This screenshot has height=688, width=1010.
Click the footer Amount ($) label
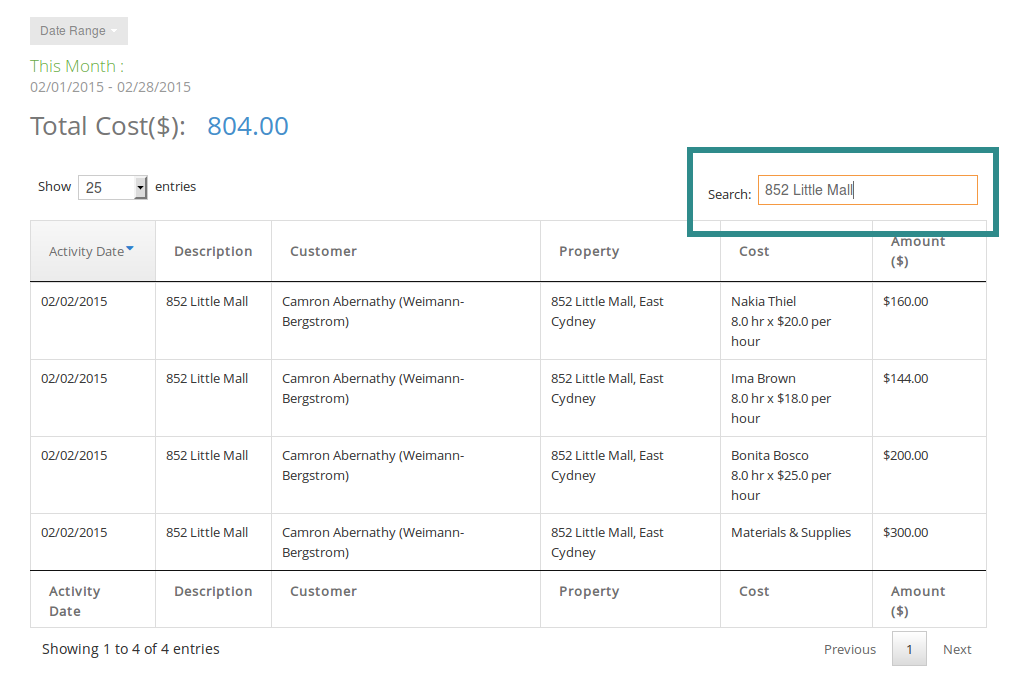[918, 601]
